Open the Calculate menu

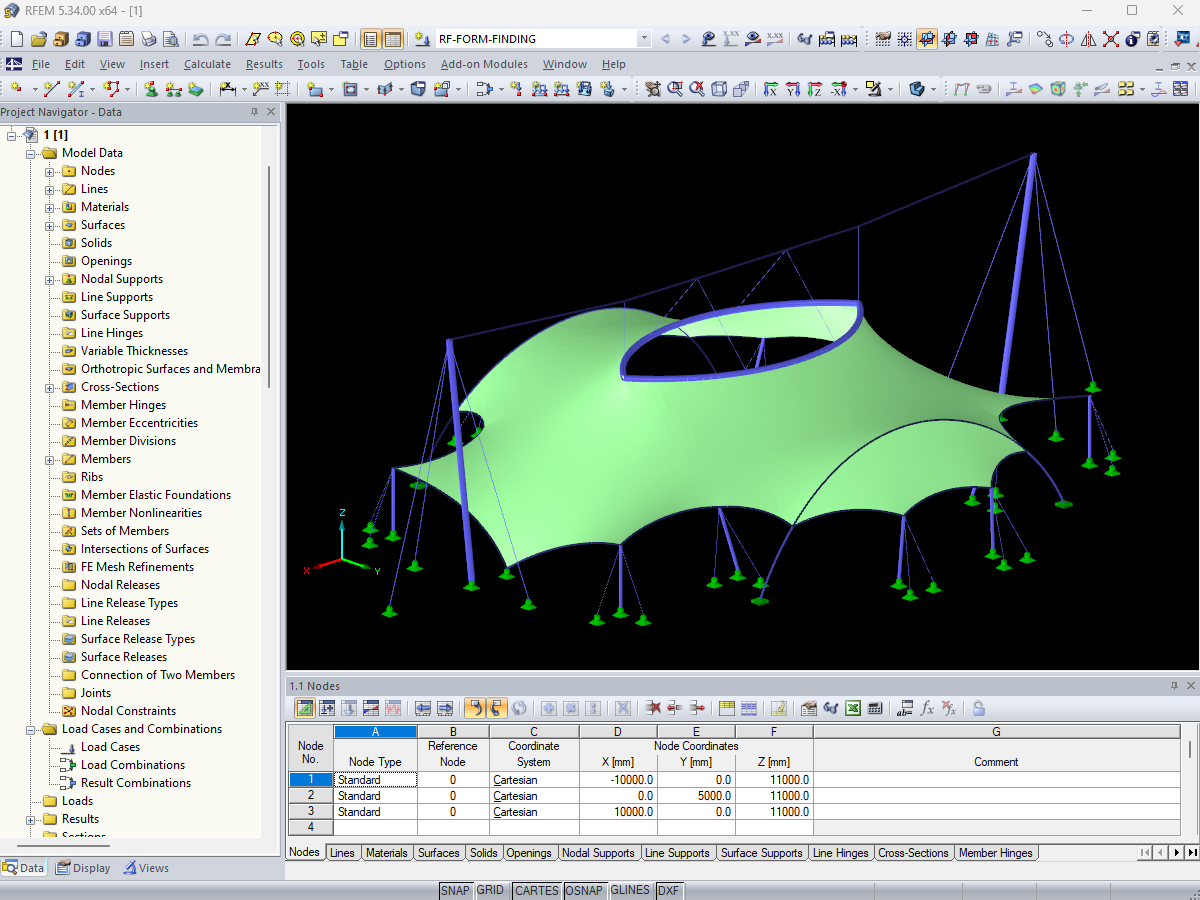[207, 64]
